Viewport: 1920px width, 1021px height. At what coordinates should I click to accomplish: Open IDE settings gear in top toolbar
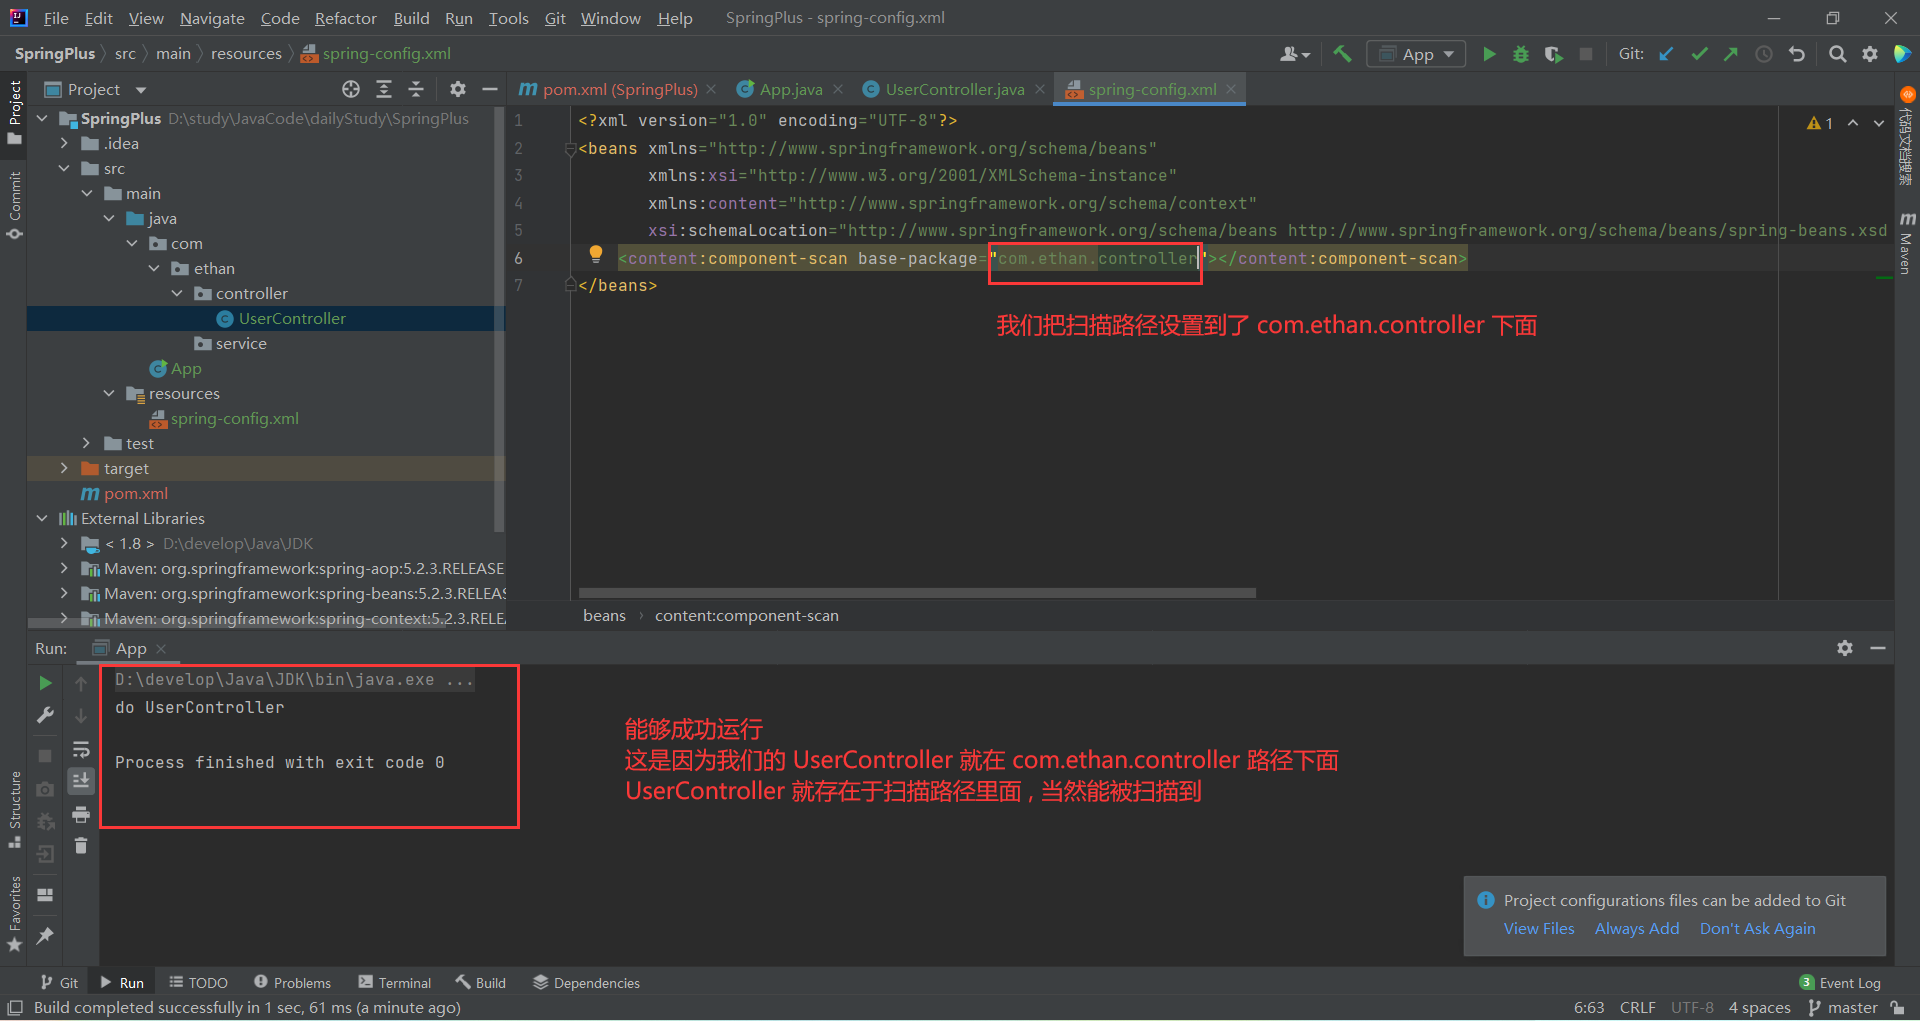(x=1870, y=54)
